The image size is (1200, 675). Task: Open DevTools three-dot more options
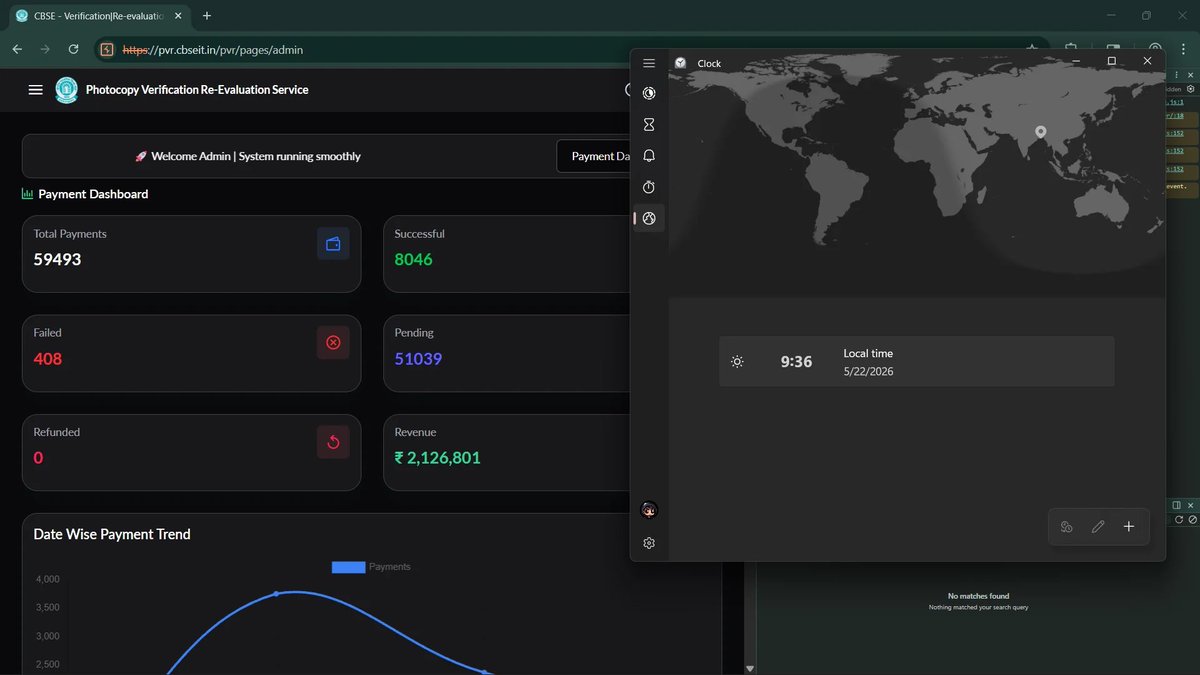[x=1178, y=75]
